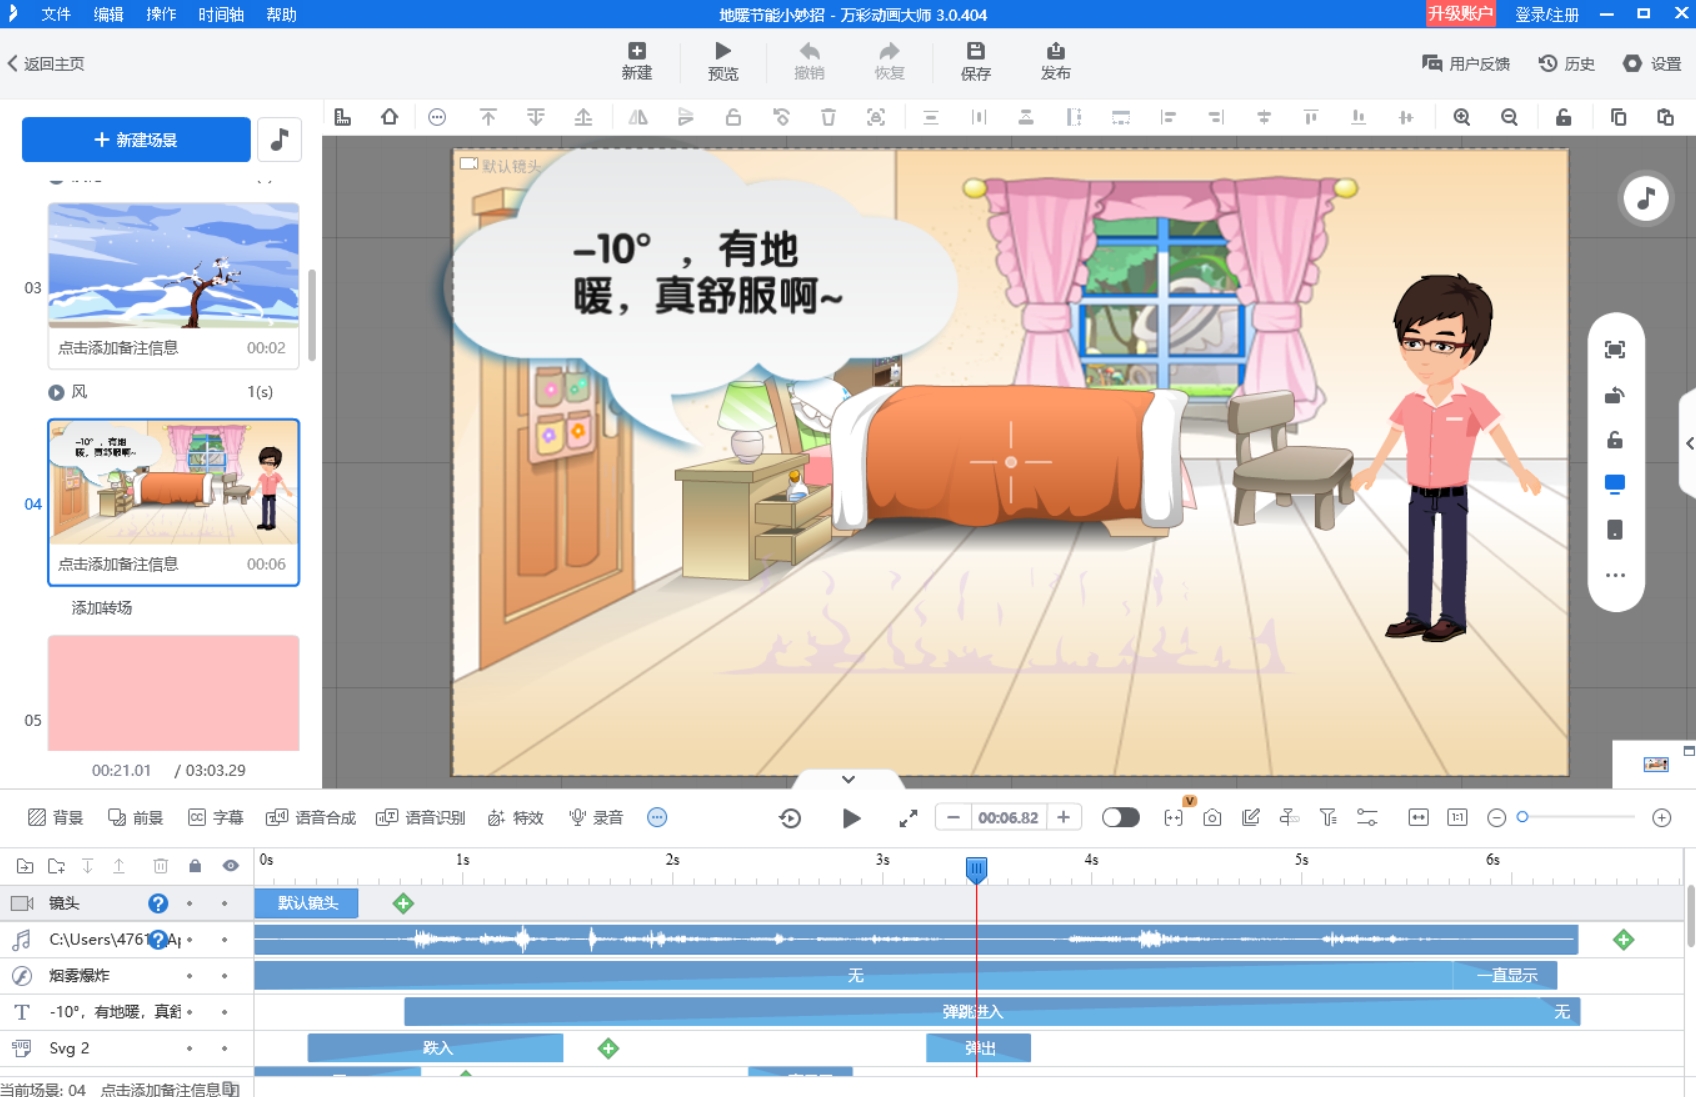
Task: Open 登录/注册 login
Action: [x=1547, y=14]
